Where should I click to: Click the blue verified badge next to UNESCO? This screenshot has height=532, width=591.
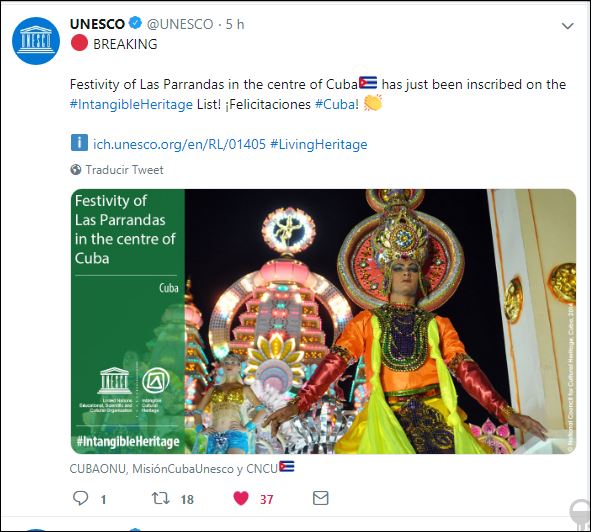(x=135, y=23)
